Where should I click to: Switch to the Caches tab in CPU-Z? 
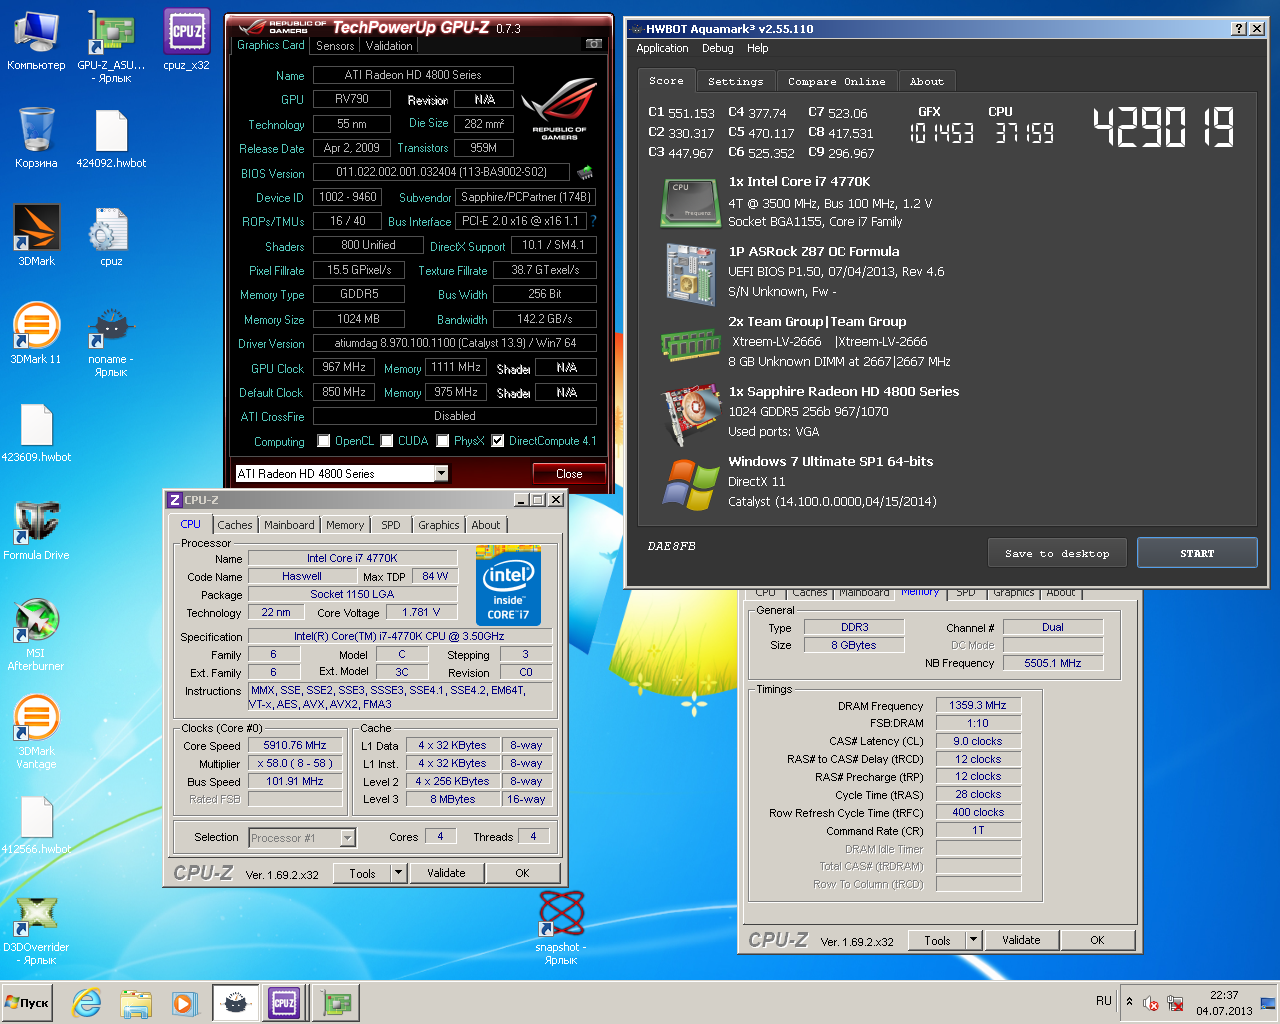[x=235, y=525]
